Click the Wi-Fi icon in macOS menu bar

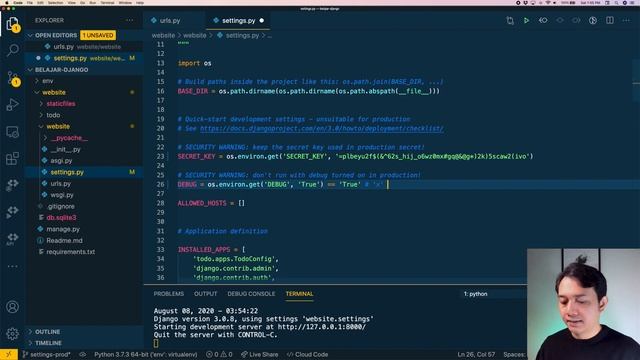(x=547, y=2)
